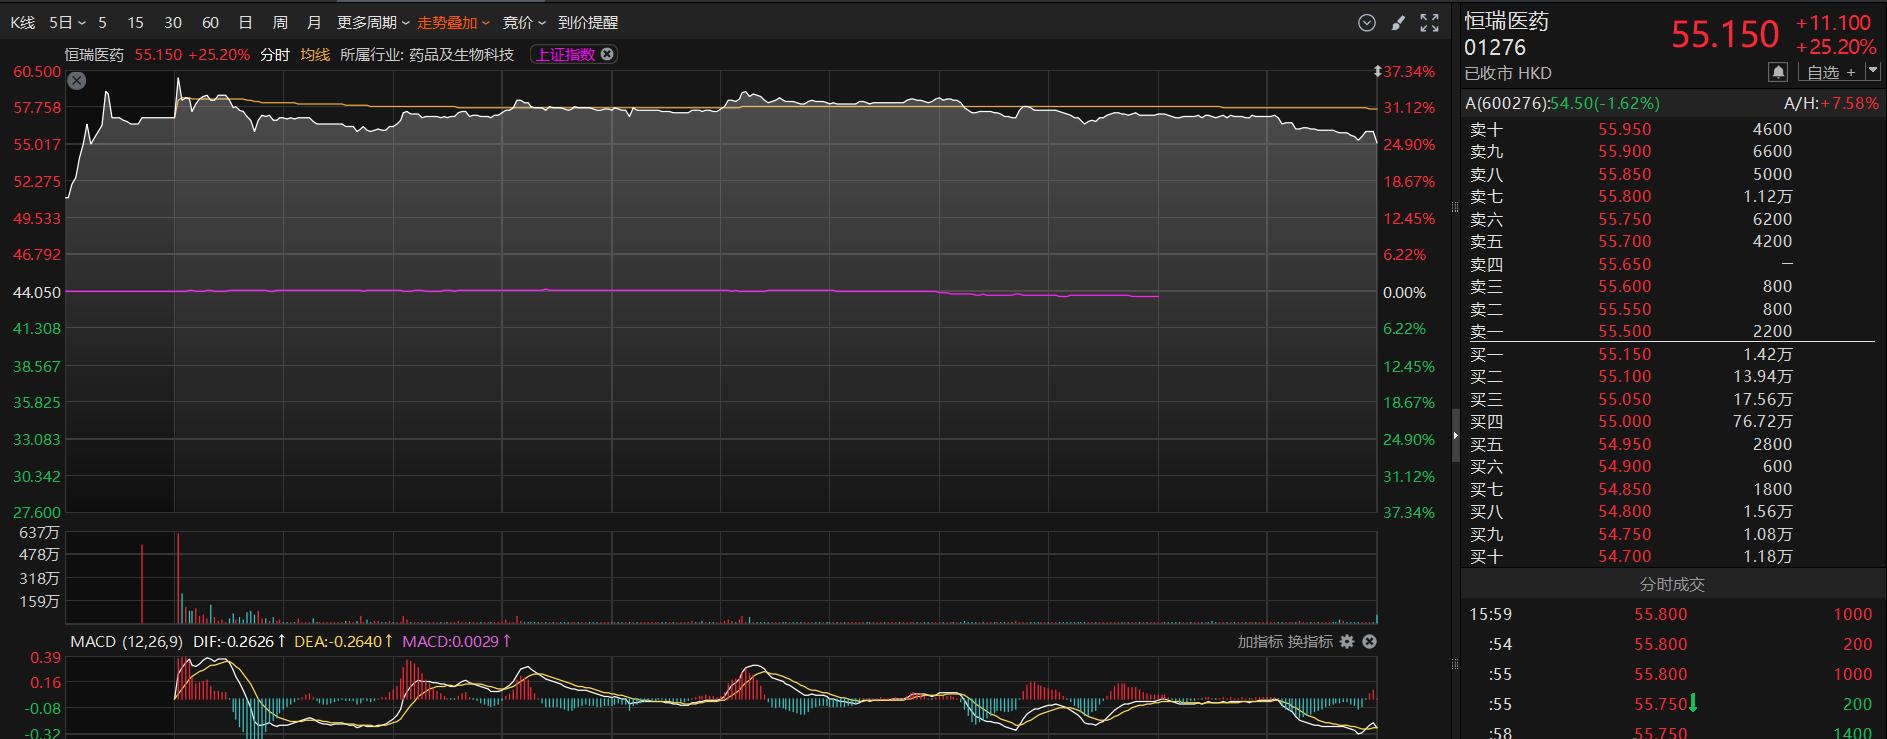Screen dimensions: 1887x739
Task: Open the dropdown arrow beside 自选
Action: pyautogui.click(x=1873, y=72)
